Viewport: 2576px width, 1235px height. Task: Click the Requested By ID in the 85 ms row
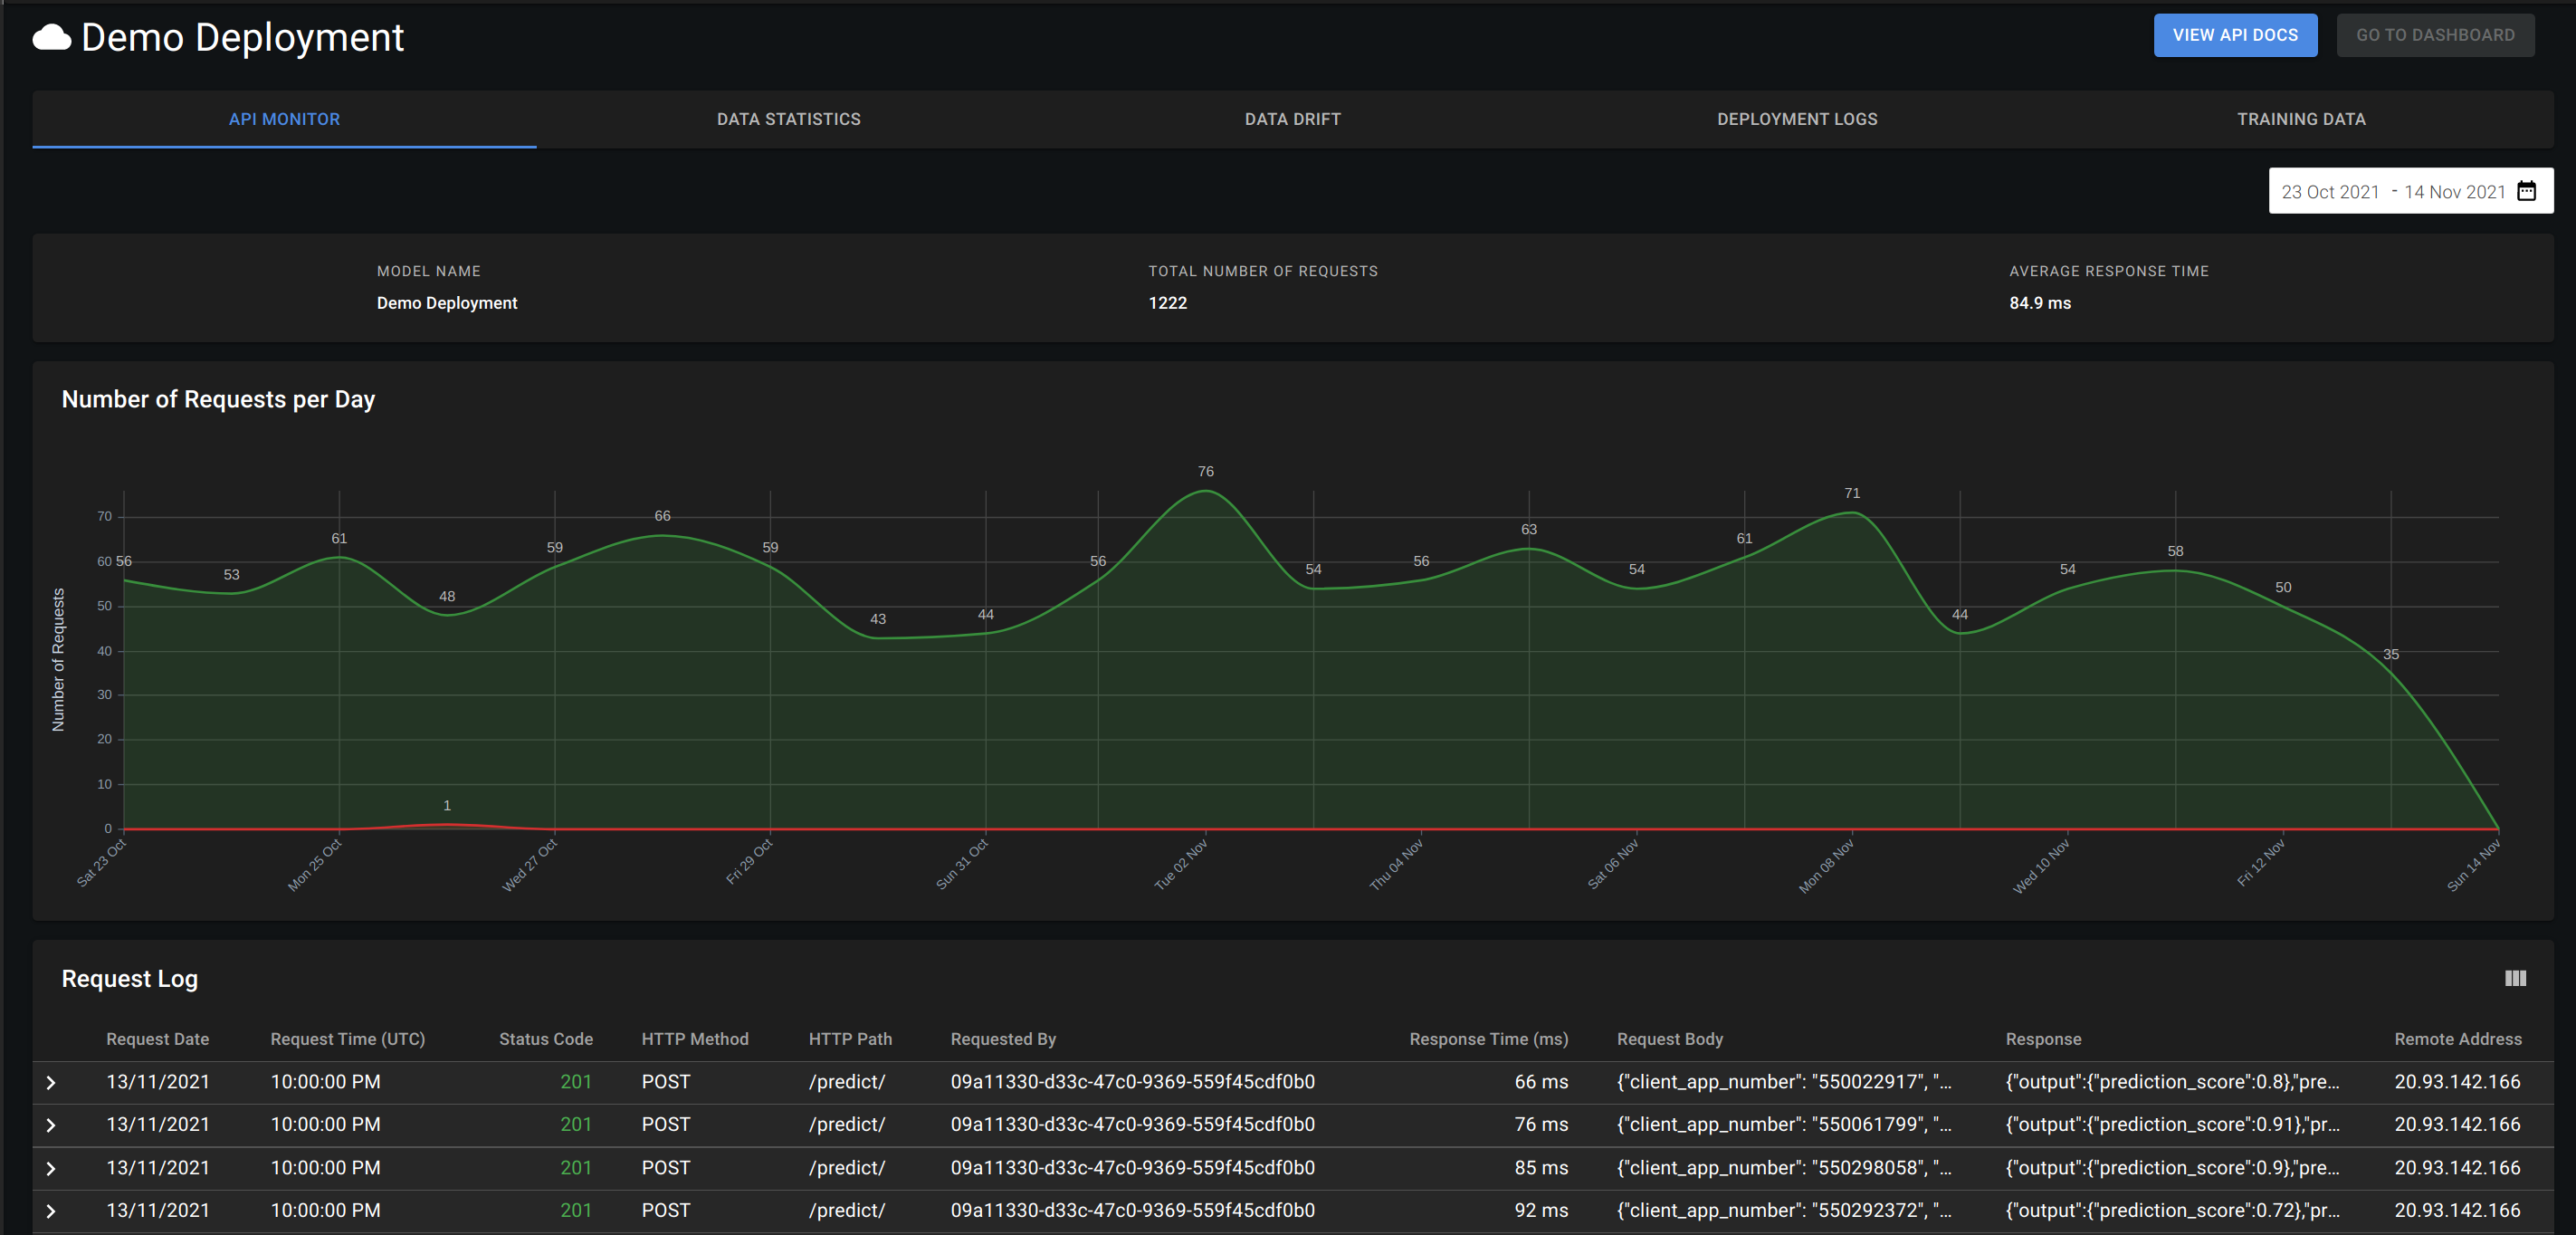tap(1132, 1168)
